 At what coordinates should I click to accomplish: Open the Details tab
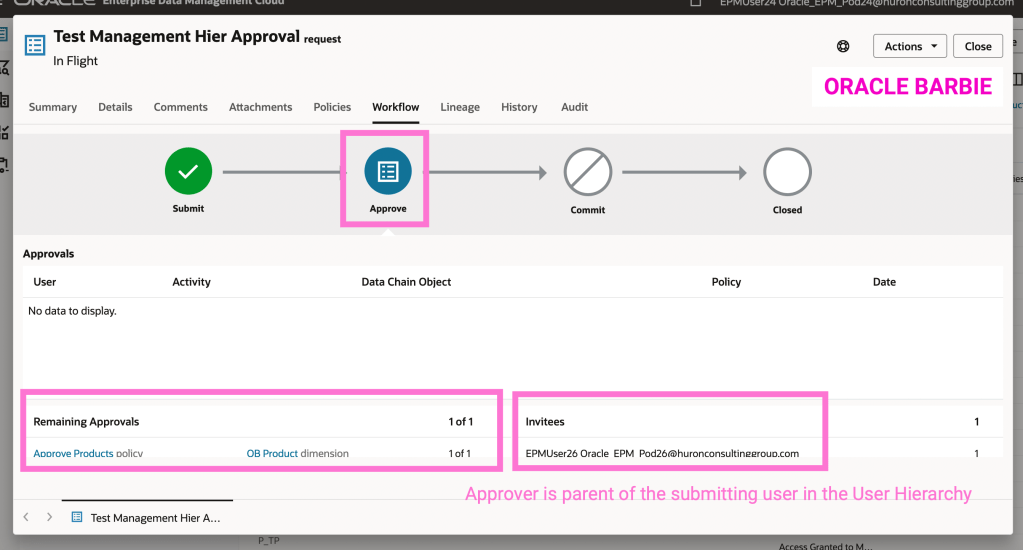pos(115,107)
